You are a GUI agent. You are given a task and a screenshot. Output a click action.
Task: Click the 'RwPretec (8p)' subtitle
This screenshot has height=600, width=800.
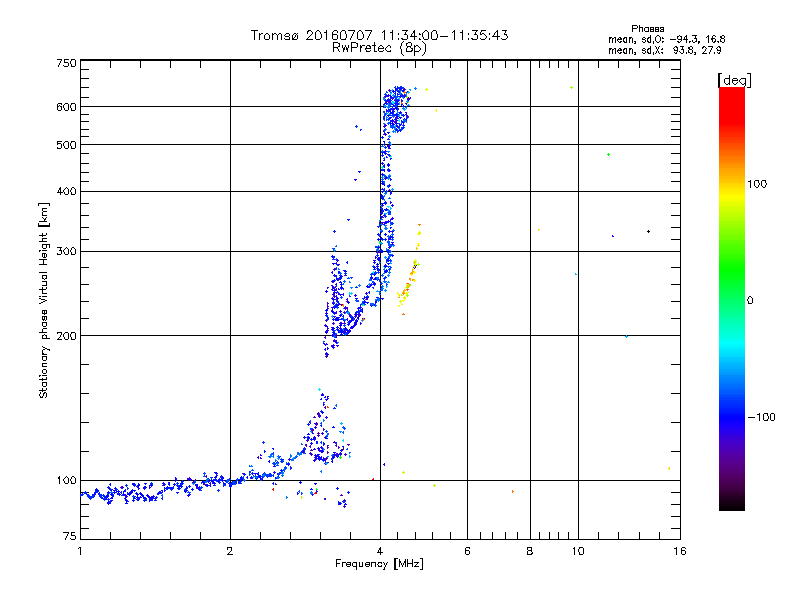click(x=379, y=48)
